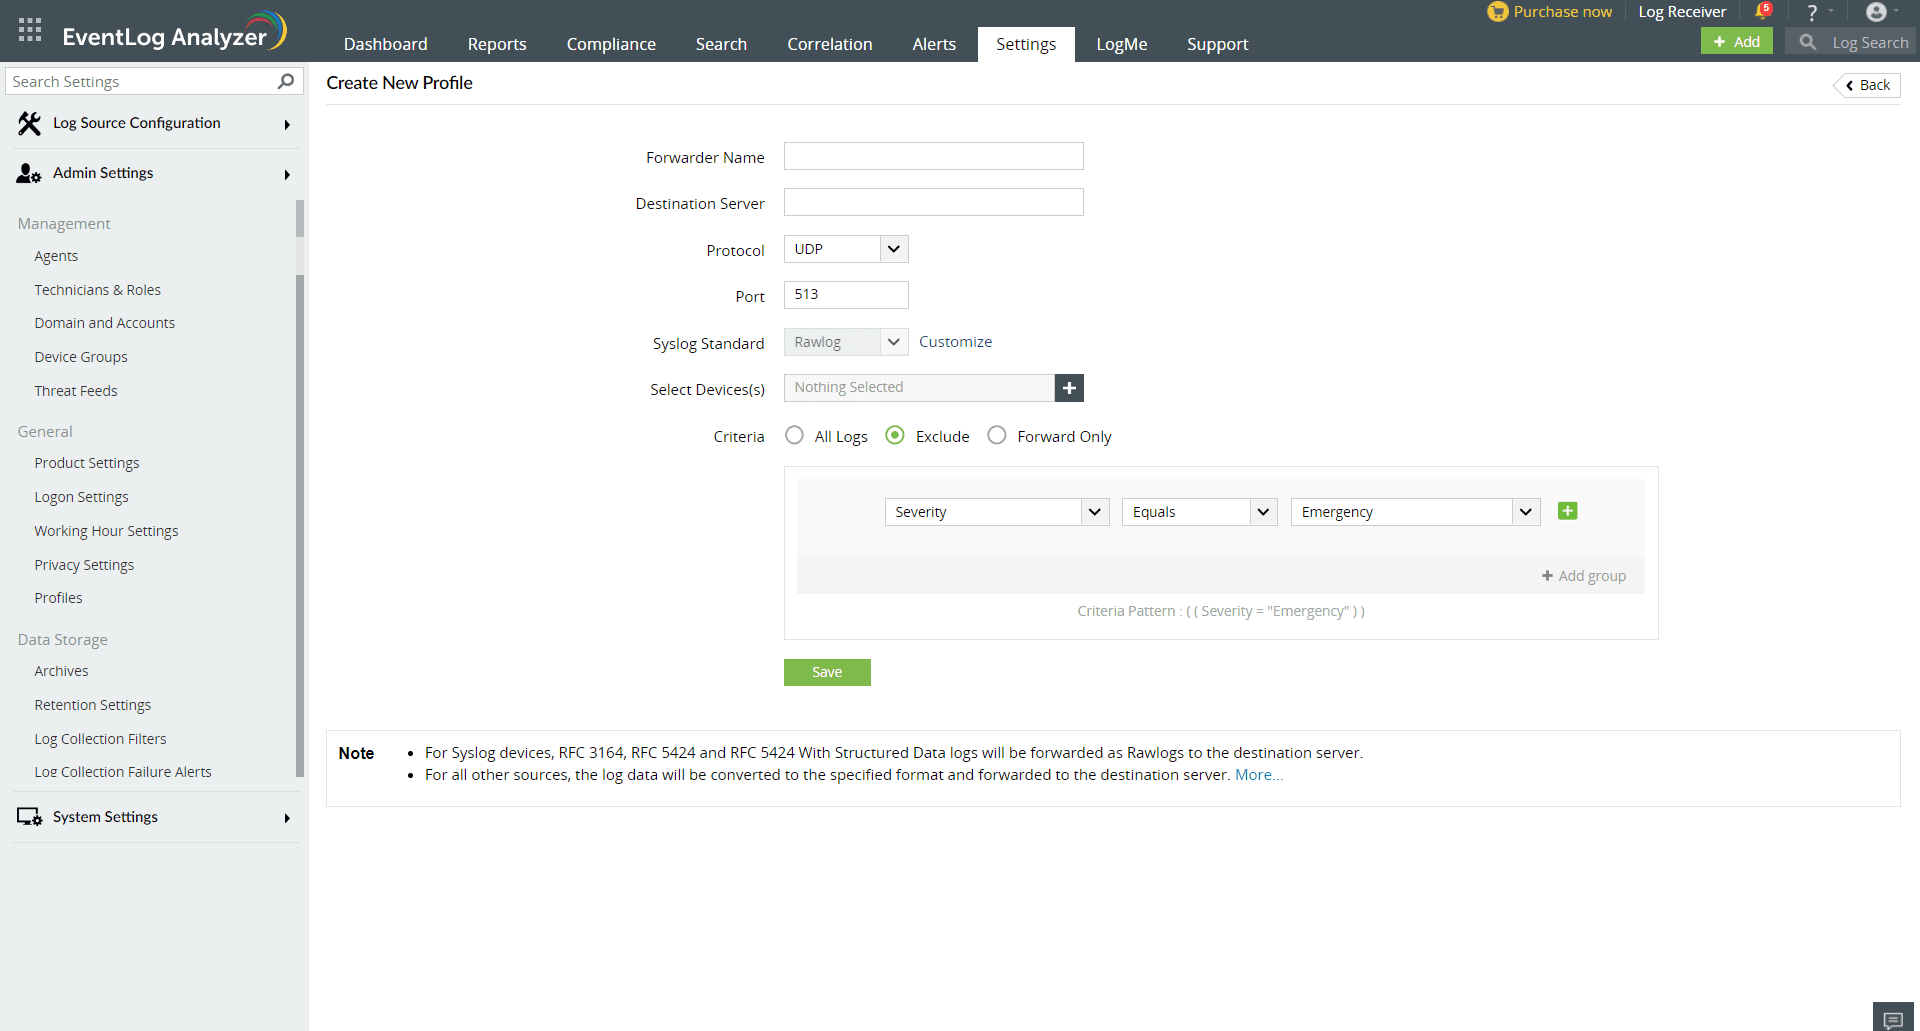Screen dimensions: 1920x1031
Task: Open the user profile icon top right
Action: (x=1877, y=13)
